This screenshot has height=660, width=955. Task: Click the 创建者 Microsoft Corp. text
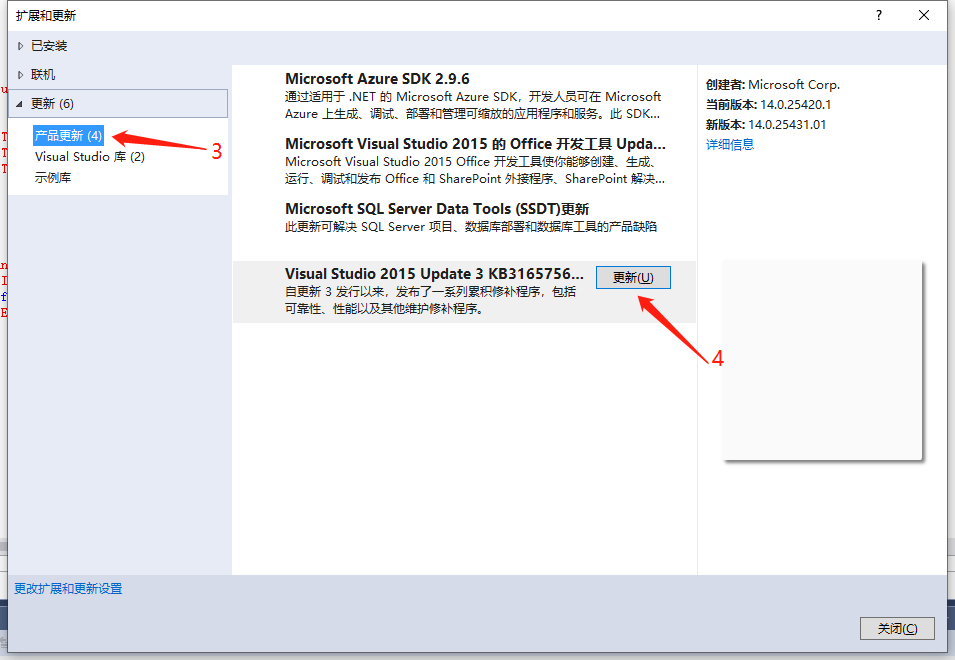point(772,85)
